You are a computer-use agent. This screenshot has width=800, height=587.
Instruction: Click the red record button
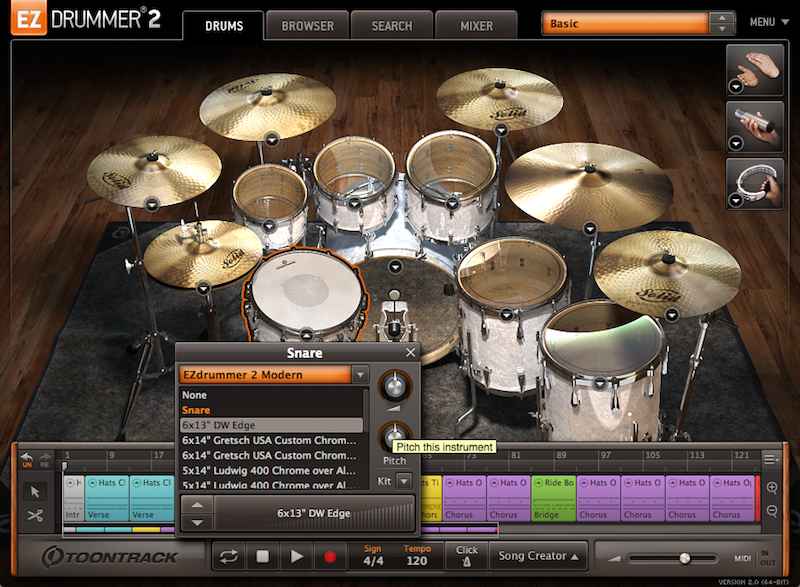pyautogui.click(x=330, y=557)
